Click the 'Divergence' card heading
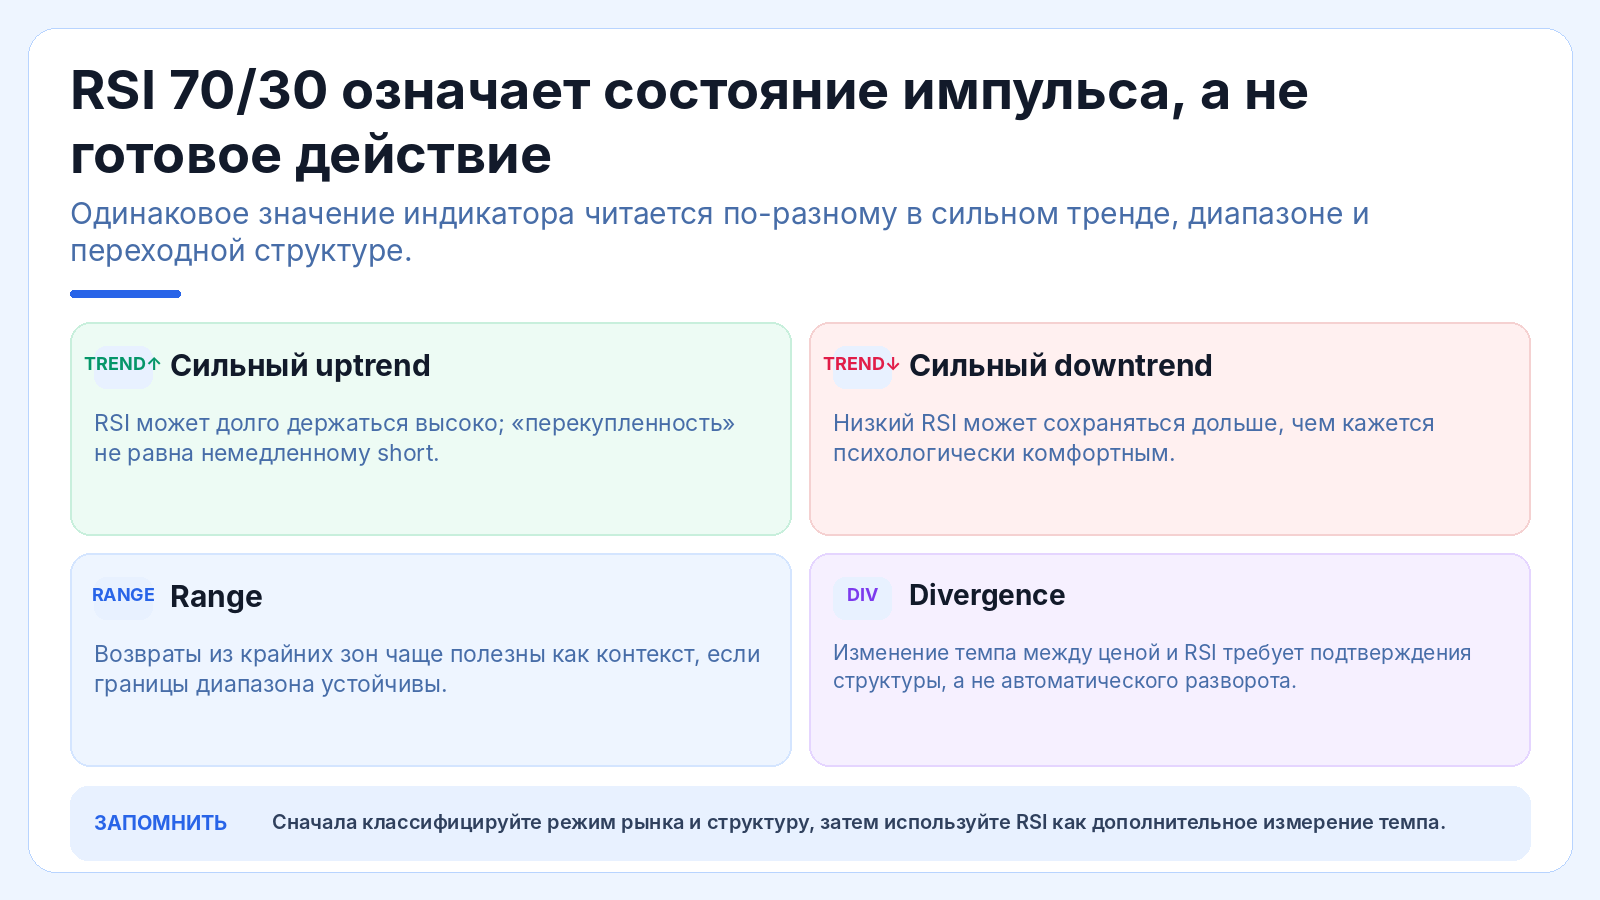Viewport: 1600px width, 900px height. click(x=987, y=596)
